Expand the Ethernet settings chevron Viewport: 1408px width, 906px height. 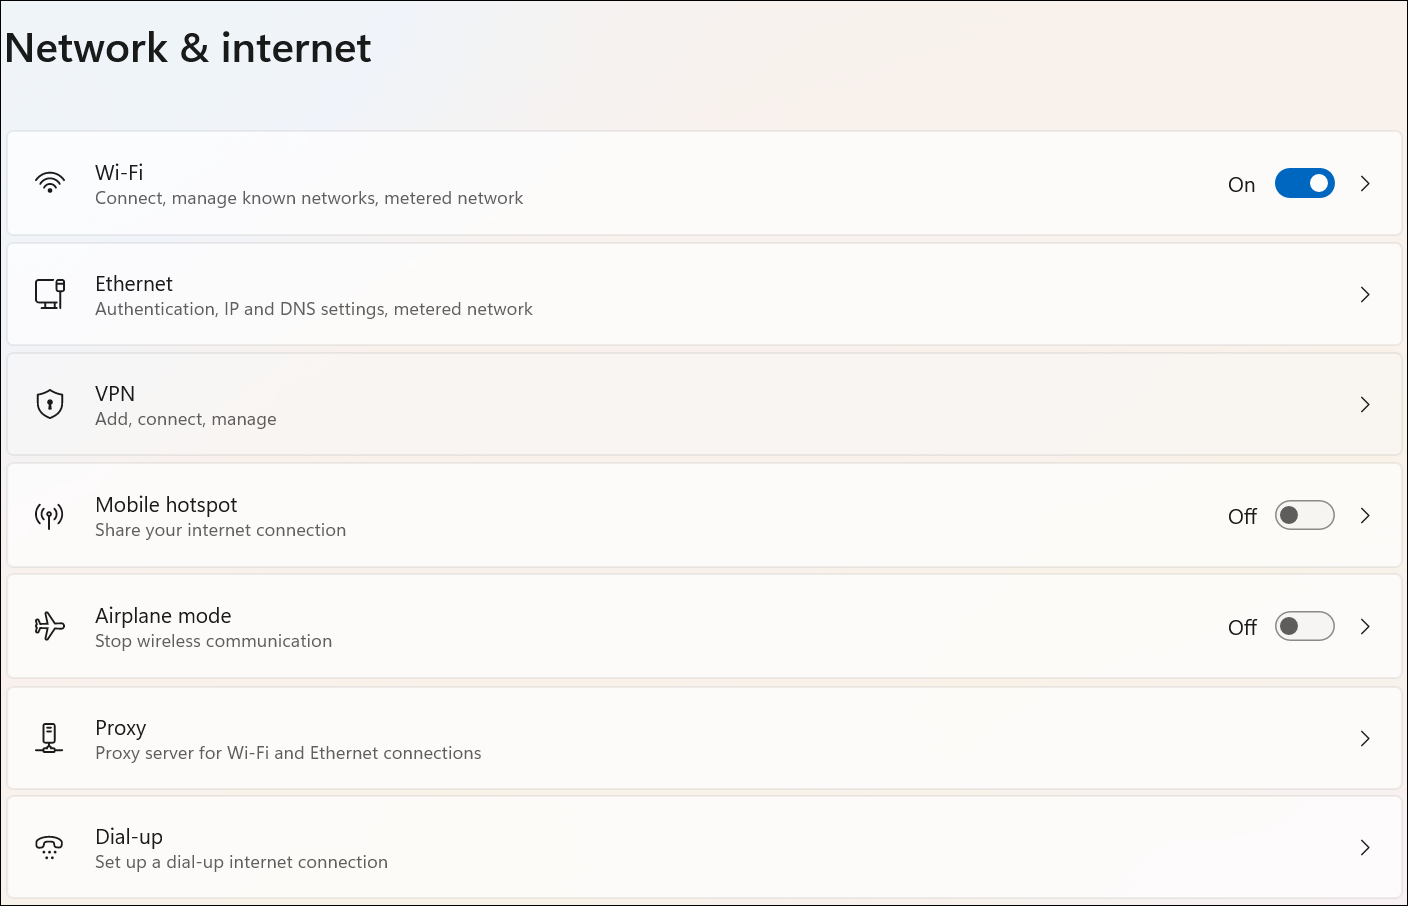tap(1365, 294)
